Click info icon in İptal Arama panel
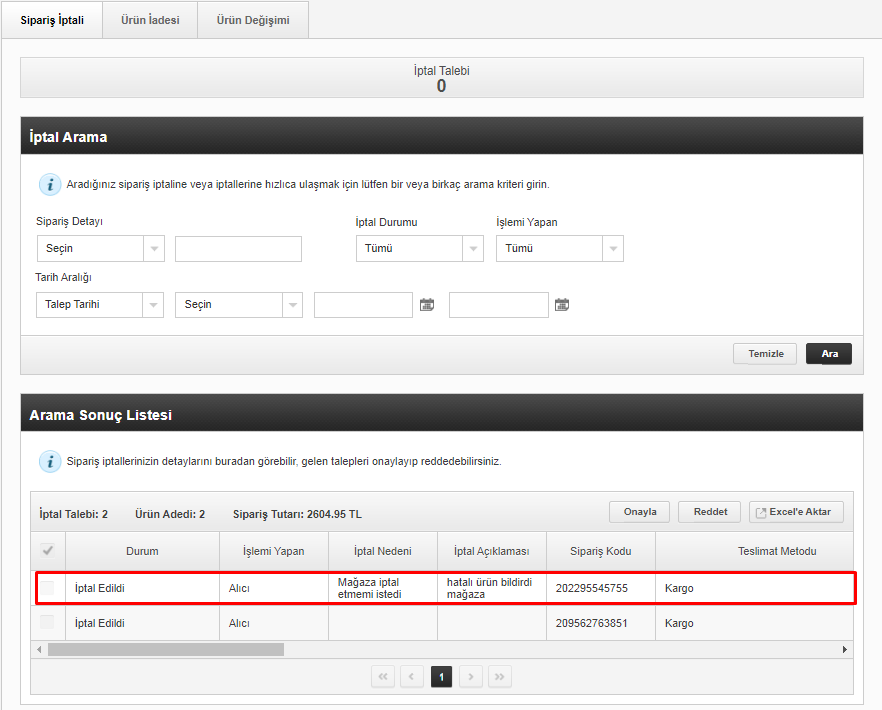This screenshot has height=710, width=882. pyautogui.click(x=49, y=185)
